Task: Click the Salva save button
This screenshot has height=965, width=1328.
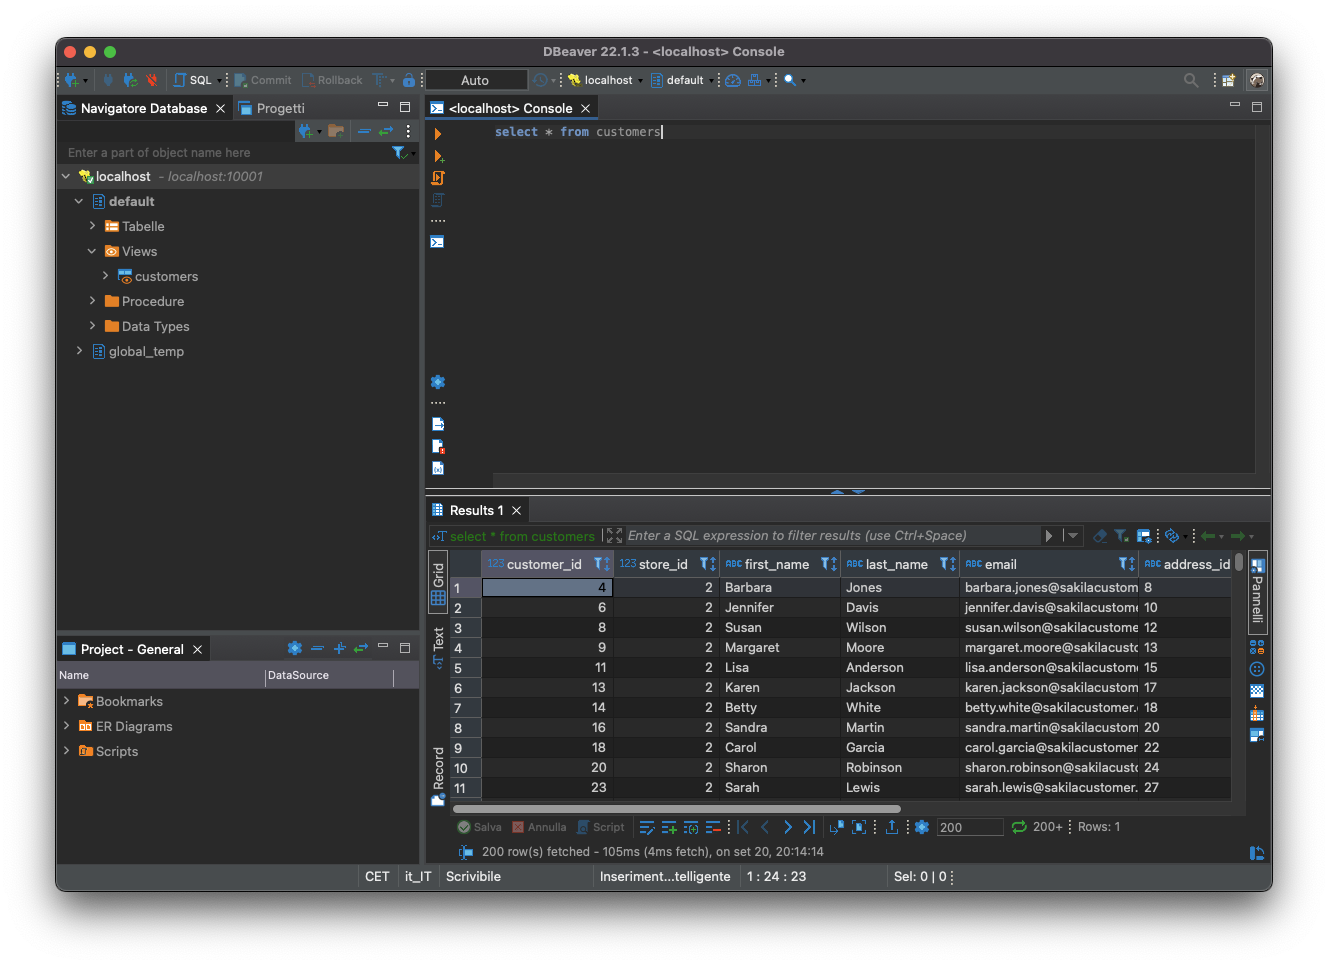Action: [480, 827]
